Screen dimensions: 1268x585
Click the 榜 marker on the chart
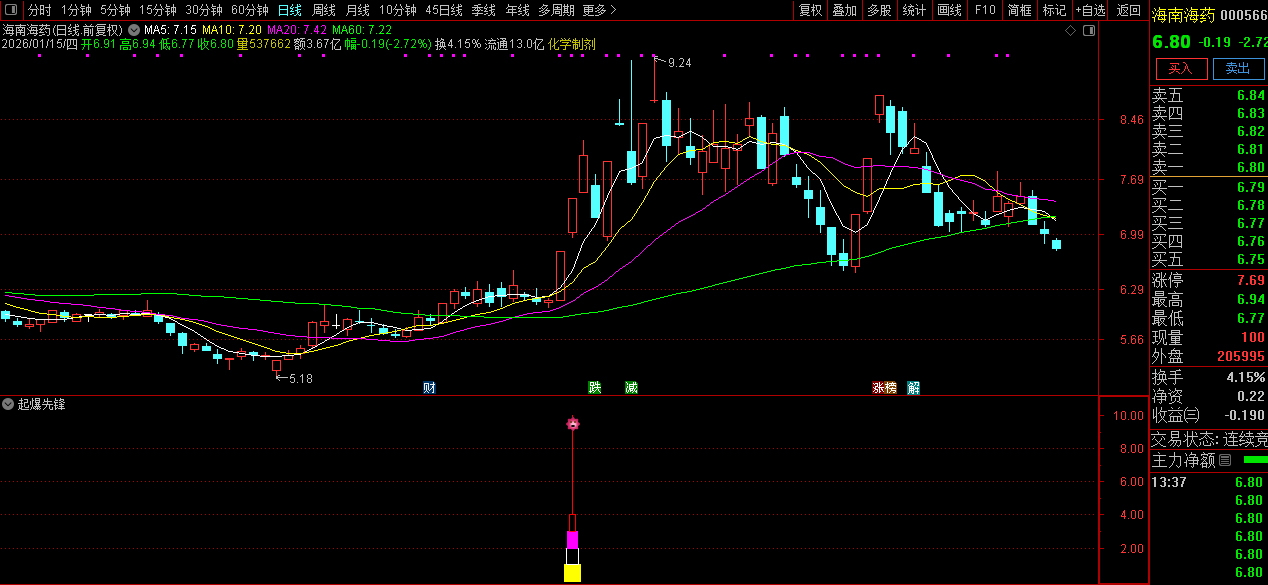890,388
